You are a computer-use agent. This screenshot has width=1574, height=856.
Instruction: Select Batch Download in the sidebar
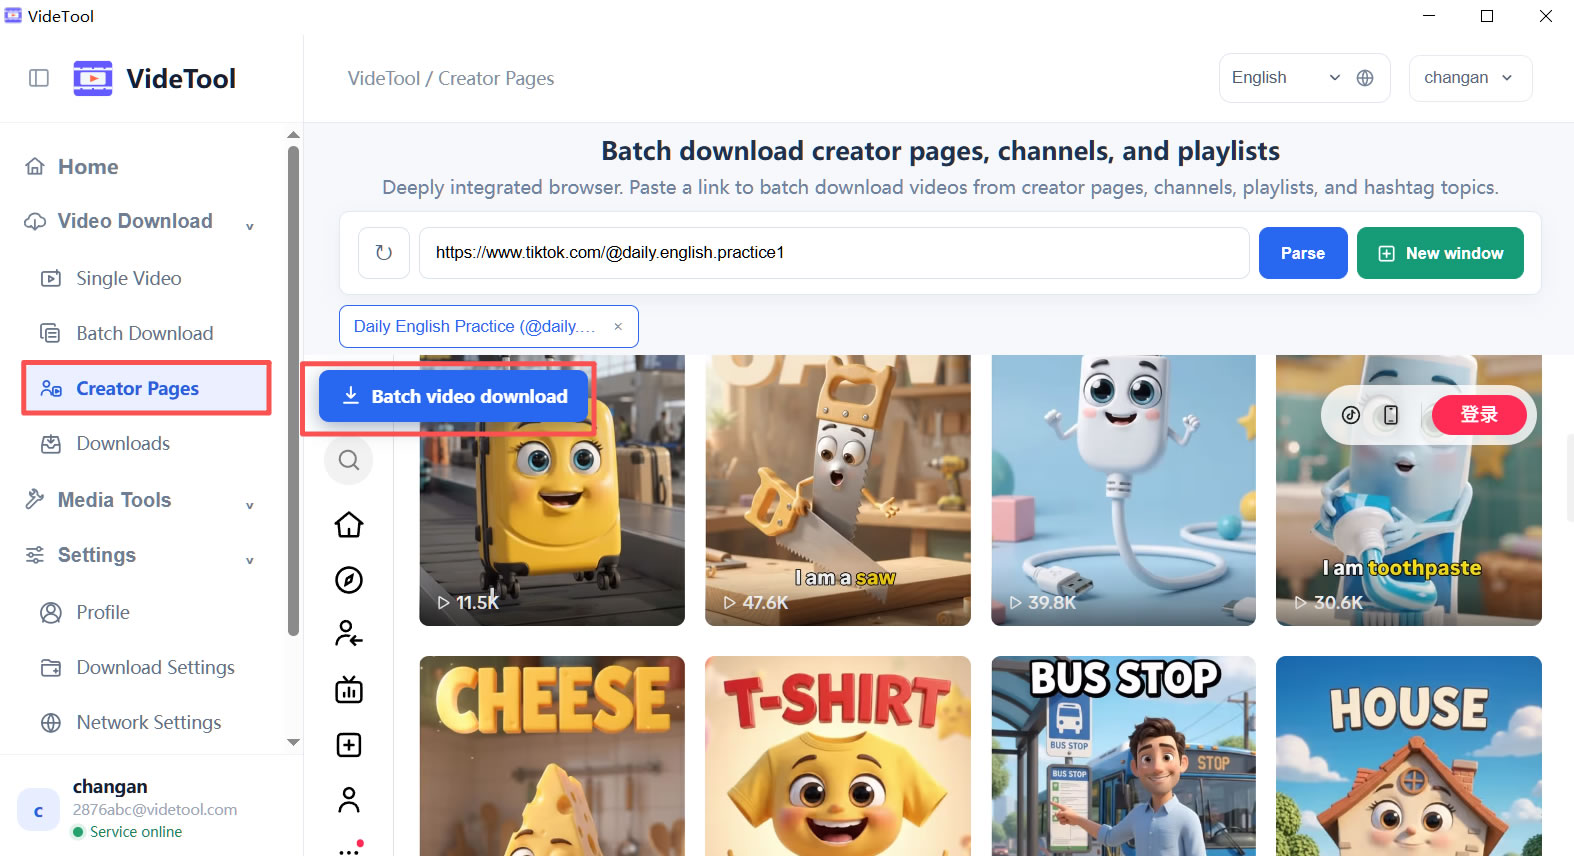point(145,334)
